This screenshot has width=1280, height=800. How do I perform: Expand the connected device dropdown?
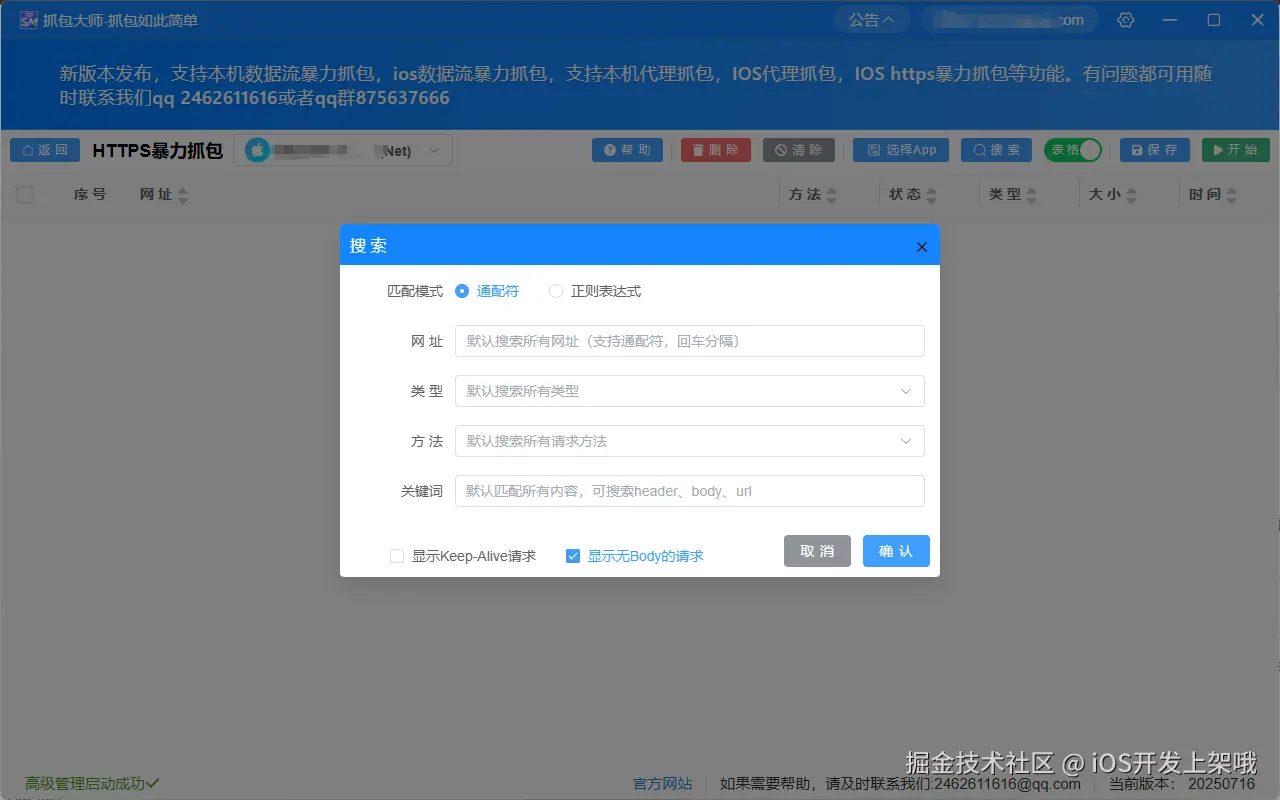point(433,149)
